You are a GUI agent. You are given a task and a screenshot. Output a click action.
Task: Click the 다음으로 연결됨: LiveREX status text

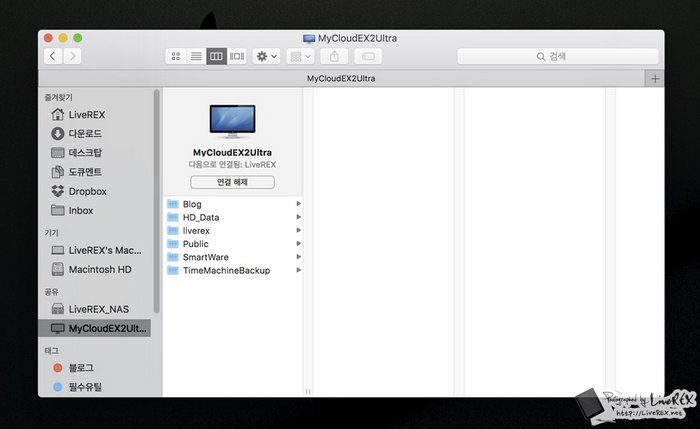[x=233, y=165]
